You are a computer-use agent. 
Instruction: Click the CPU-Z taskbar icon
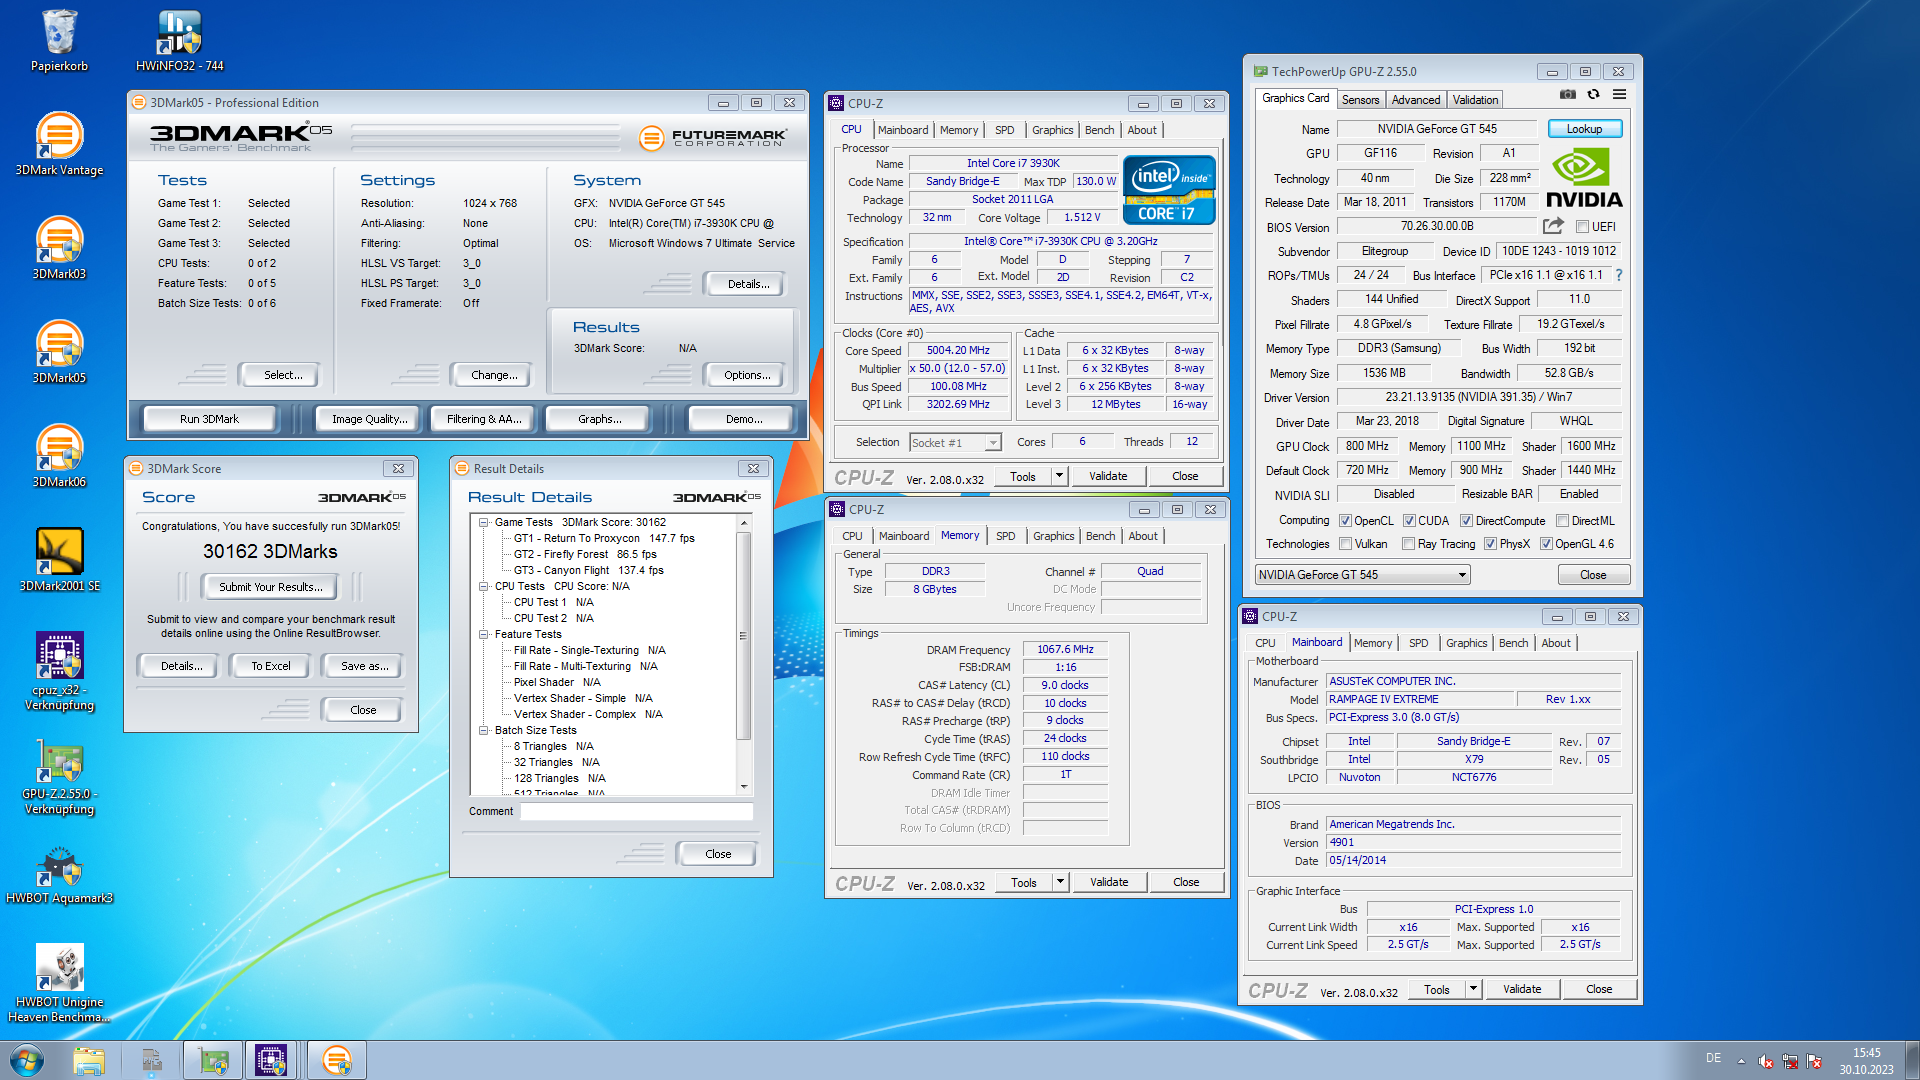tap(271, 1060)
